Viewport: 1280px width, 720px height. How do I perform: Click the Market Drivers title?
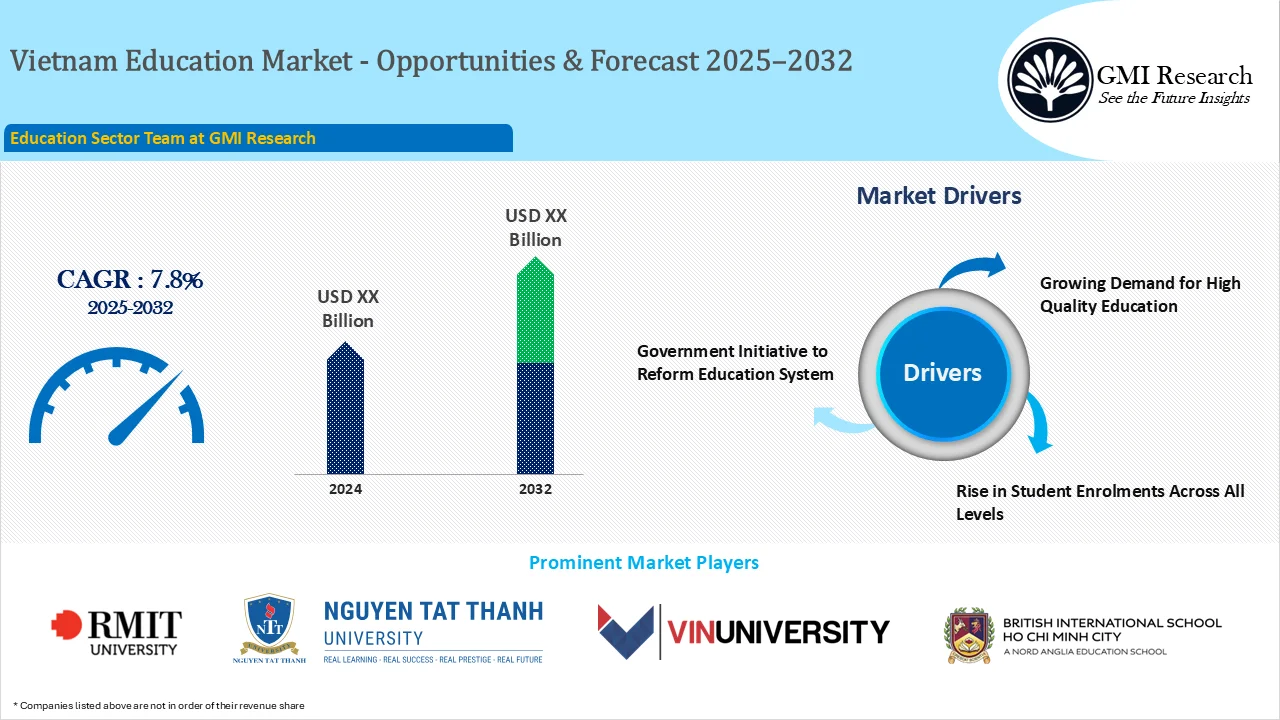click(x=938, y=195)
